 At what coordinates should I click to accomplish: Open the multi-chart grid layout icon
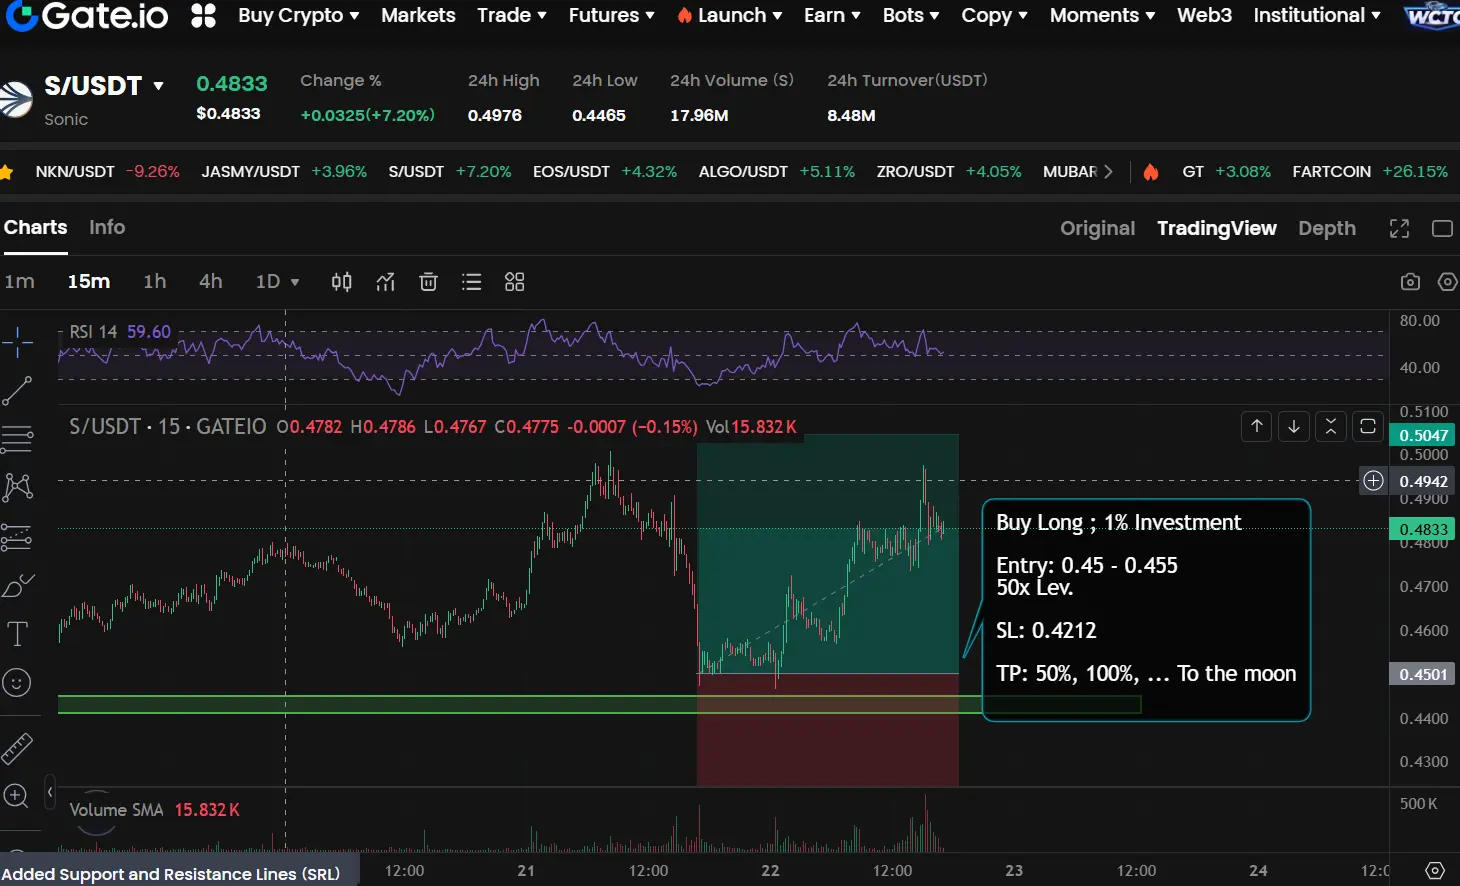coord(514,282)
